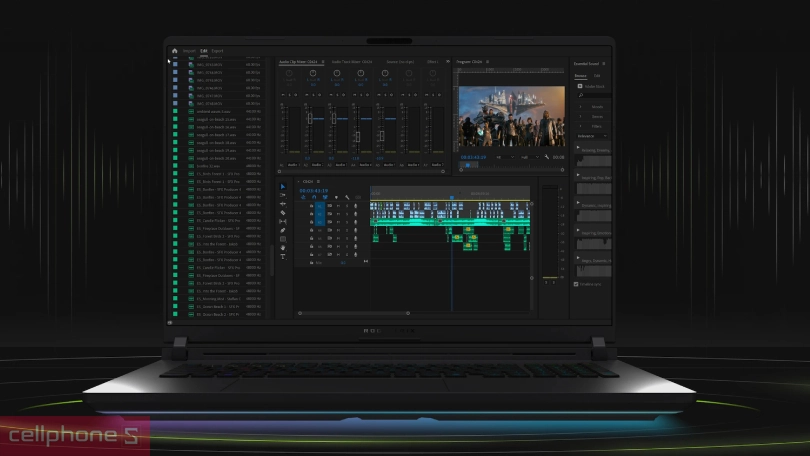810x456 pixels.
Task: Switch to the Export tab
Action: point(217,51)
